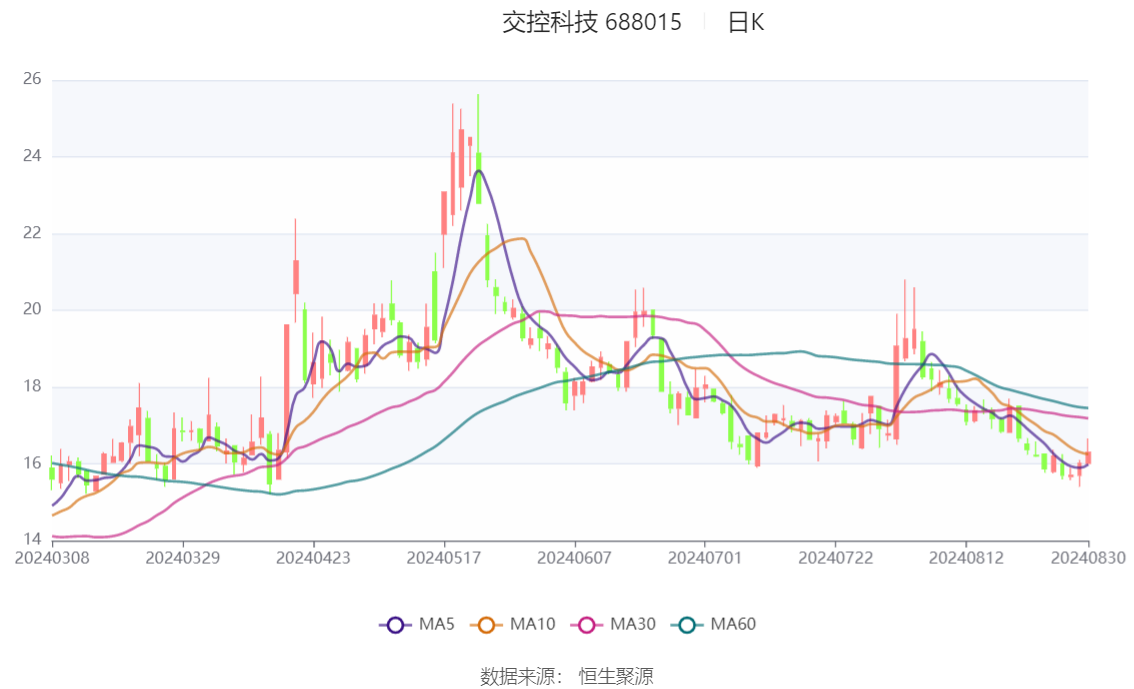The width and height of the screenshot is (1134, 689).
Task: Click x-axis date label 20240329
Action: point(183,558)
